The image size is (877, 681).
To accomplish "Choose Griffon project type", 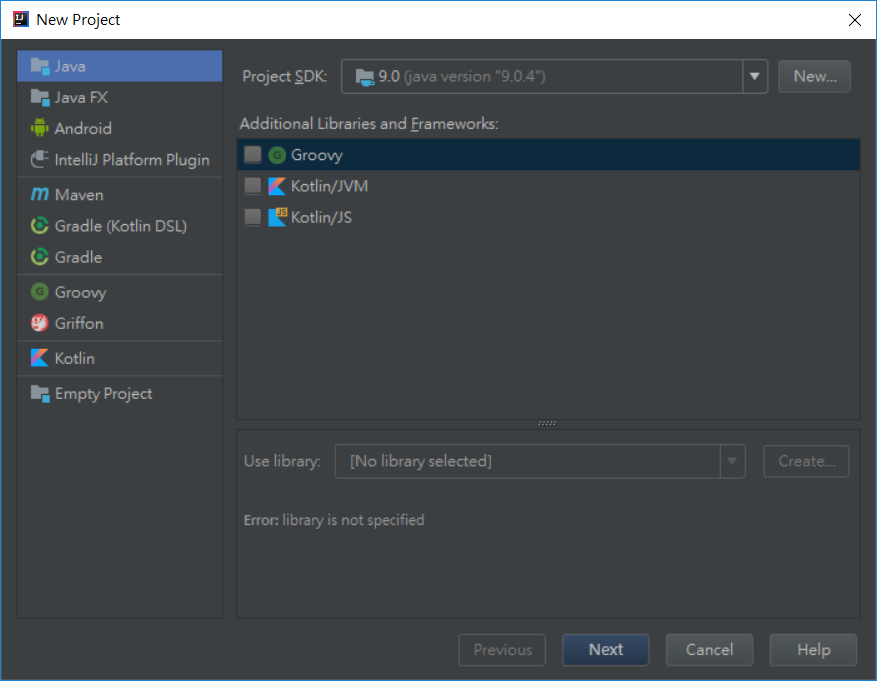I will pyautogui.click(x=120, y=323).
